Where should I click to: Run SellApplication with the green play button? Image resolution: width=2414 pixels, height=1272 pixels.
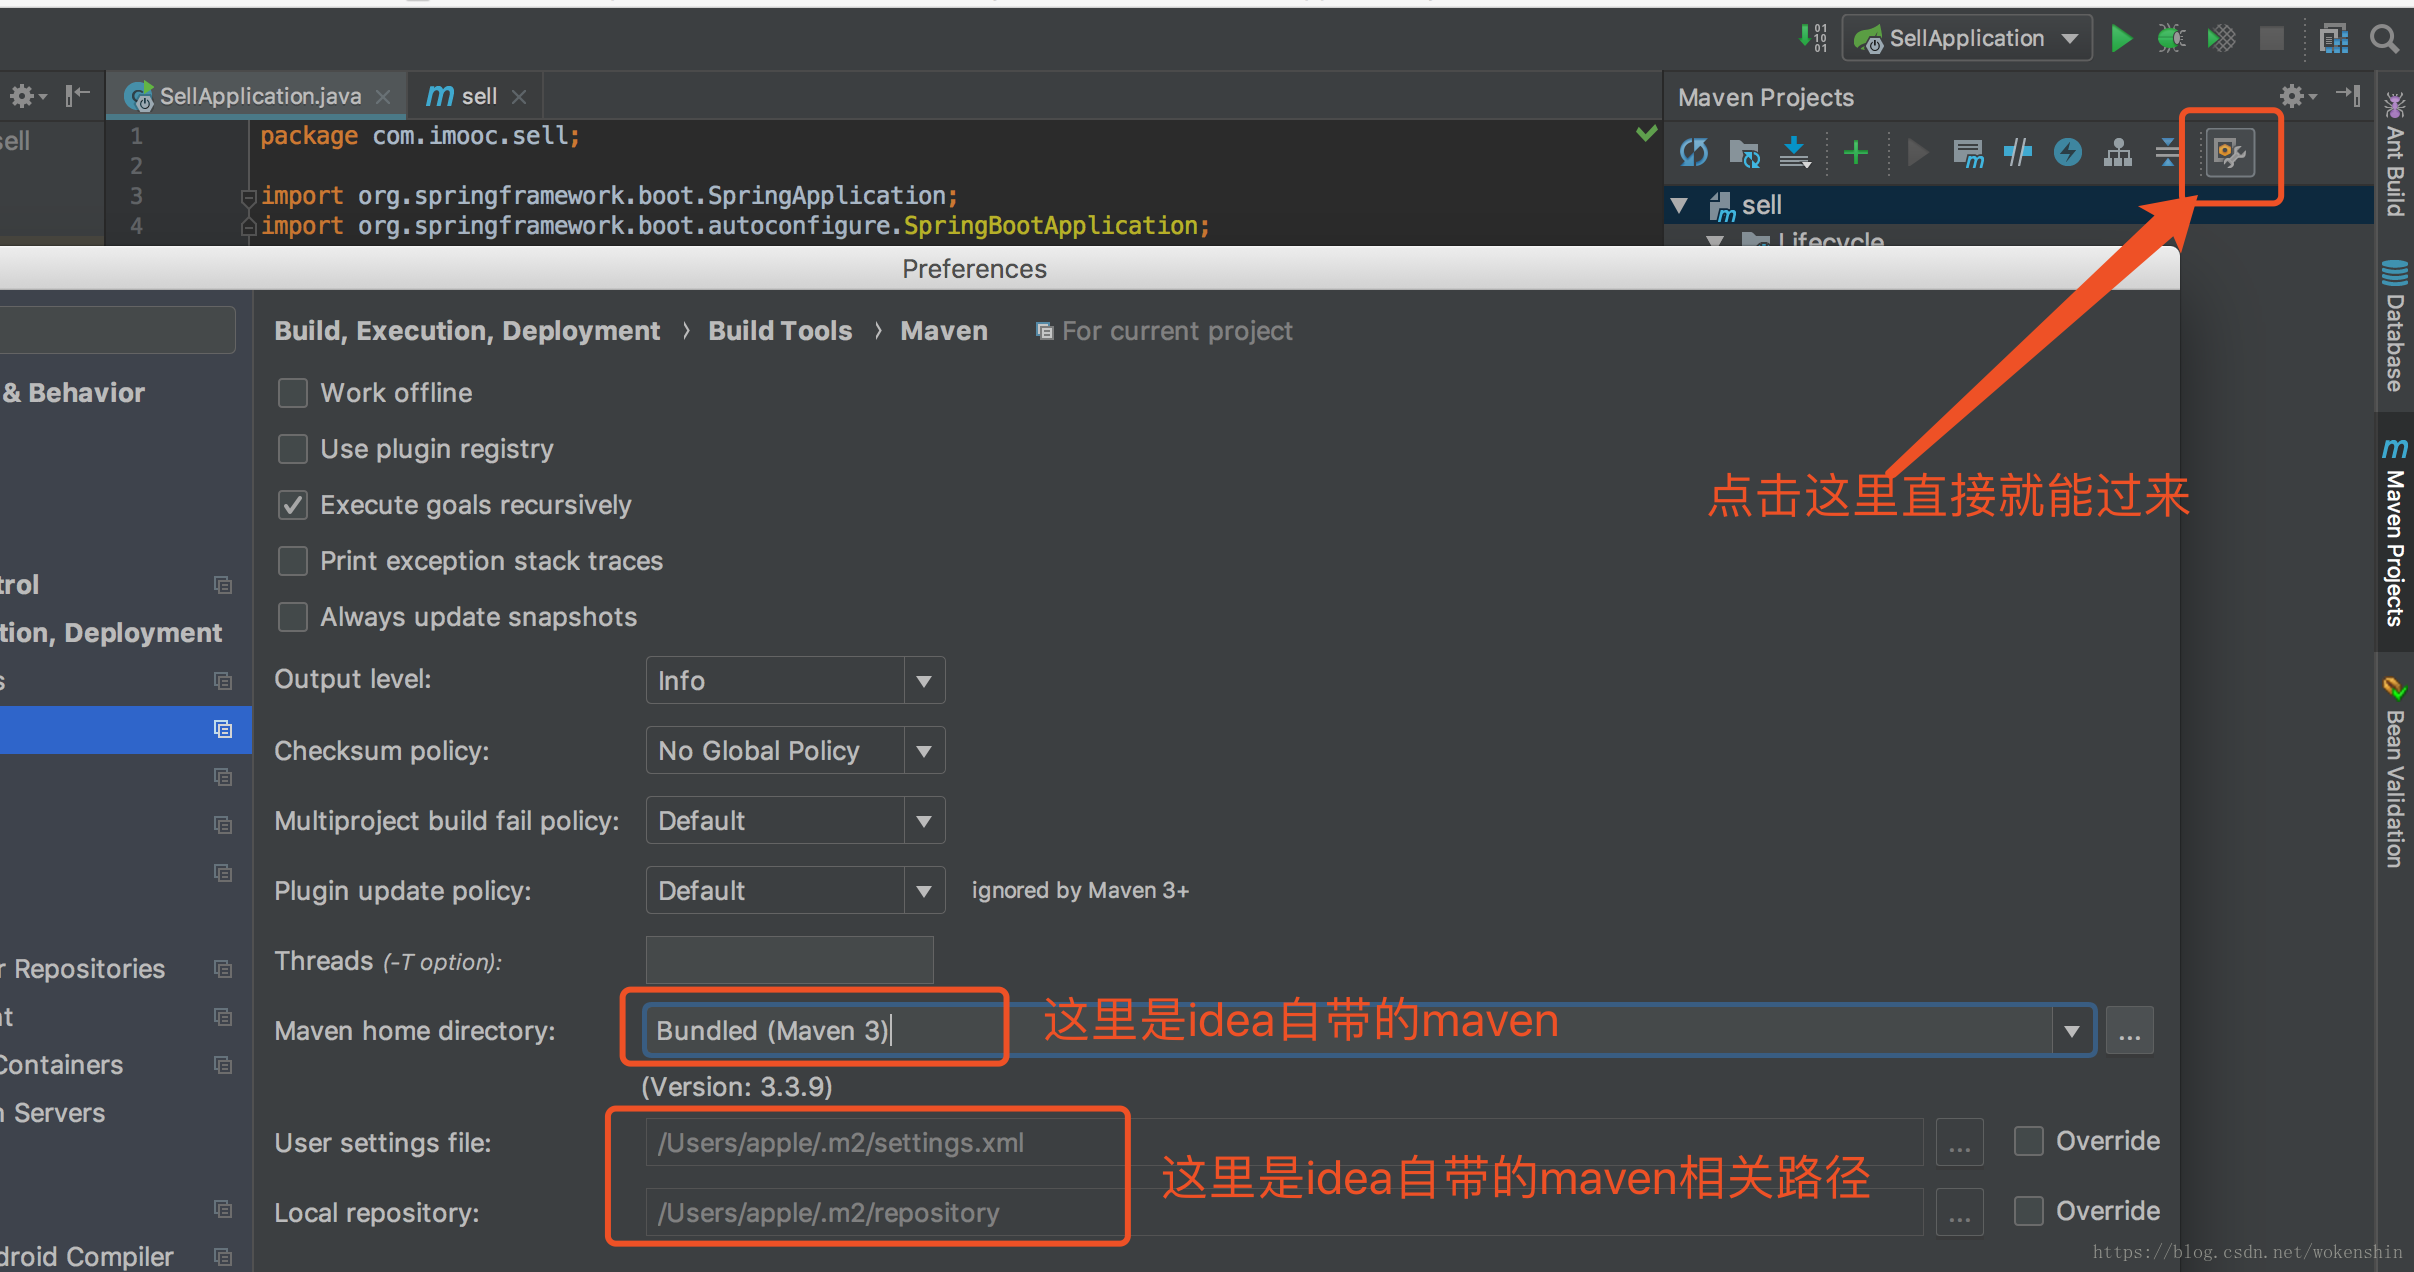pos(2121,39)
